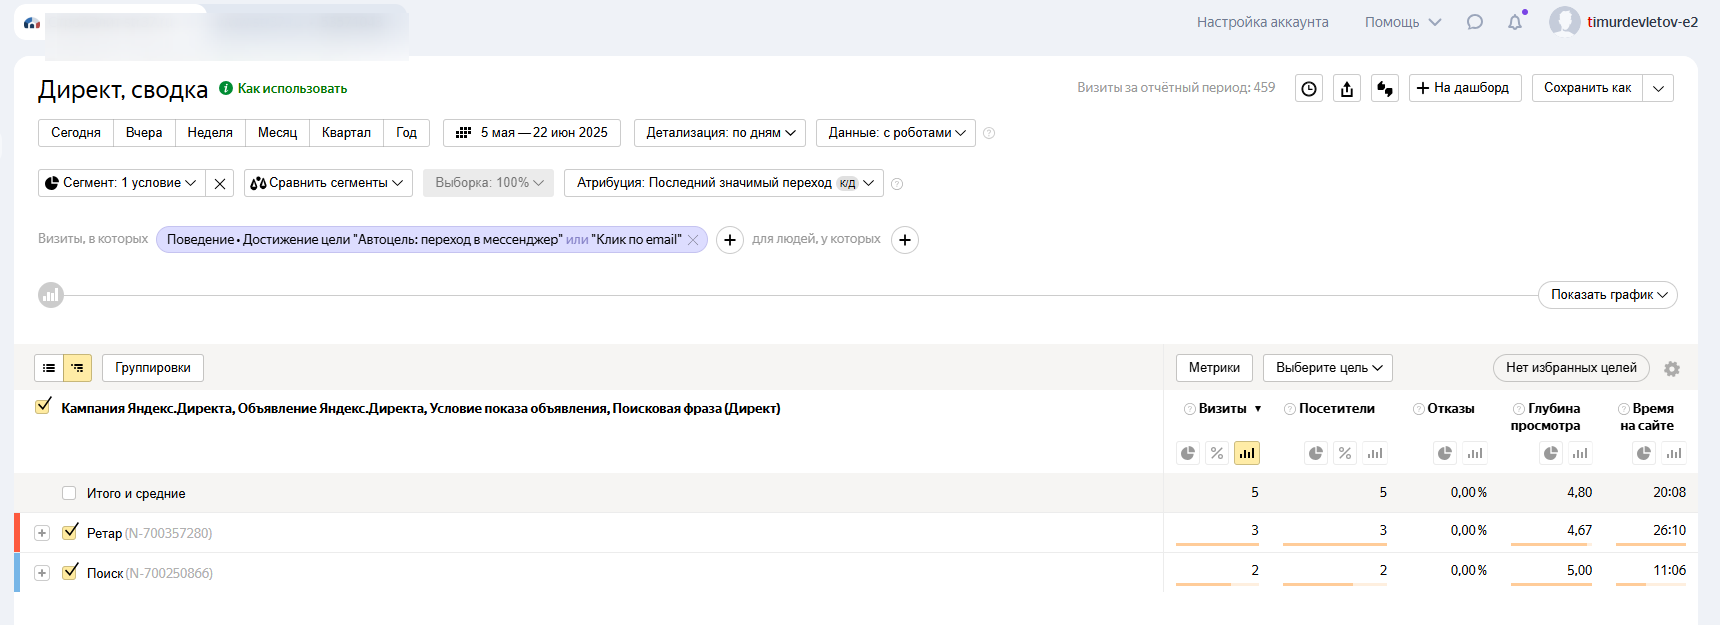Open 'Выберите цель' dropdown
1720x625 pixels.
point(1328,368)
